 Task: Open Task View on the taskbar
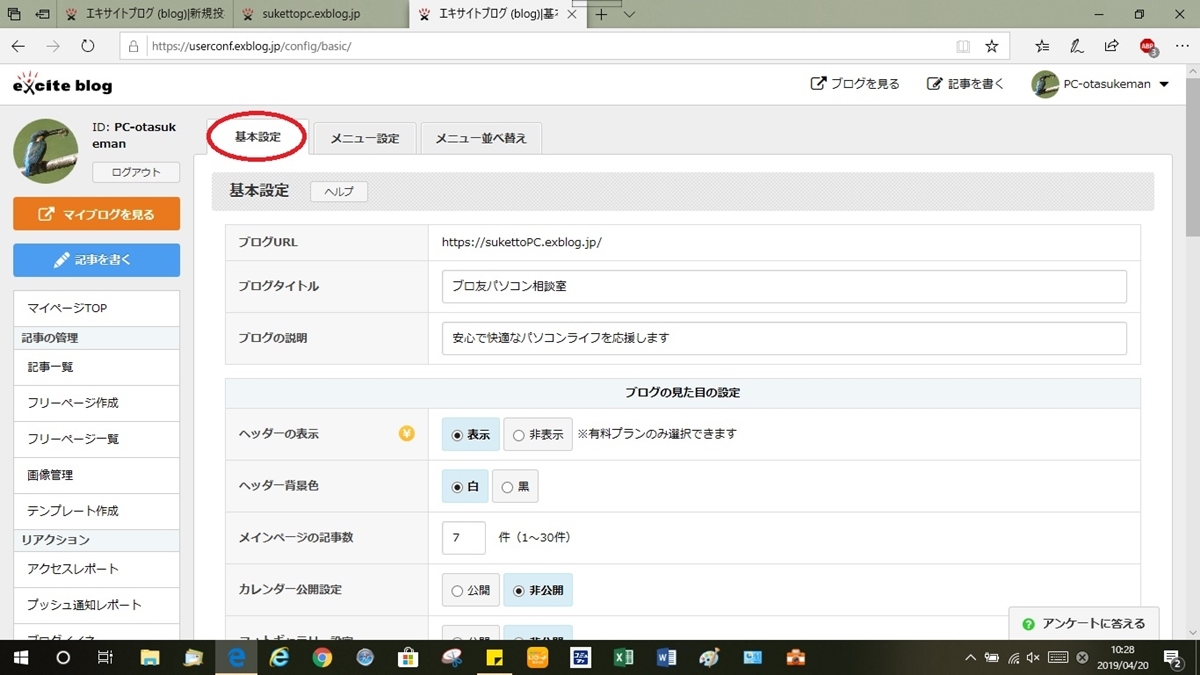(x=105, y=658)
